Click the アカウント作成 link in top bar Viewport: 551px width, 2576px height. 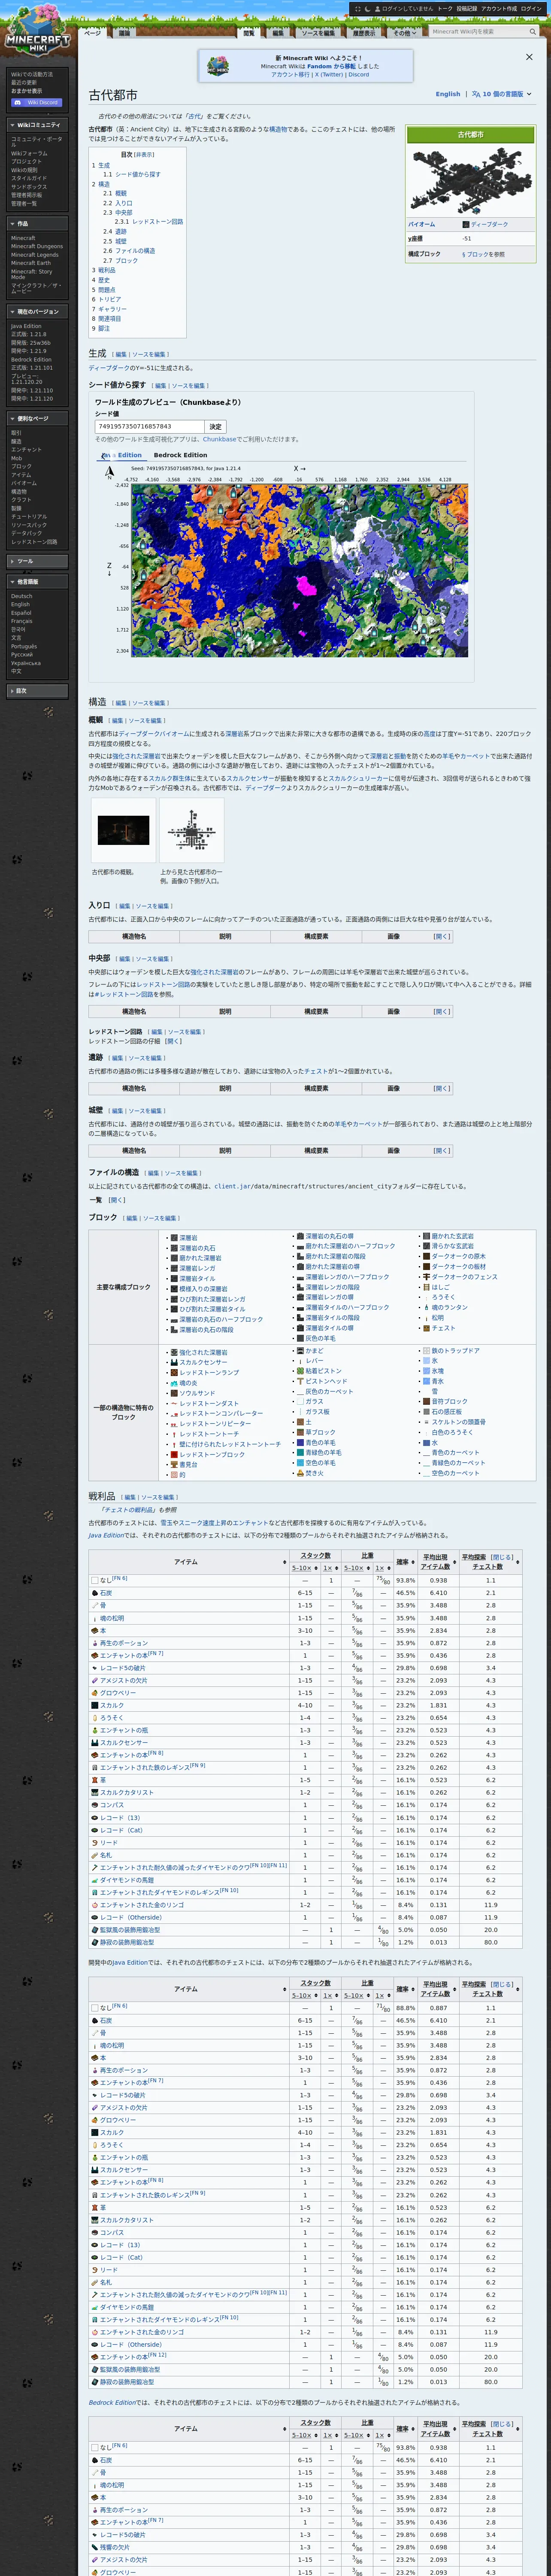499,8
